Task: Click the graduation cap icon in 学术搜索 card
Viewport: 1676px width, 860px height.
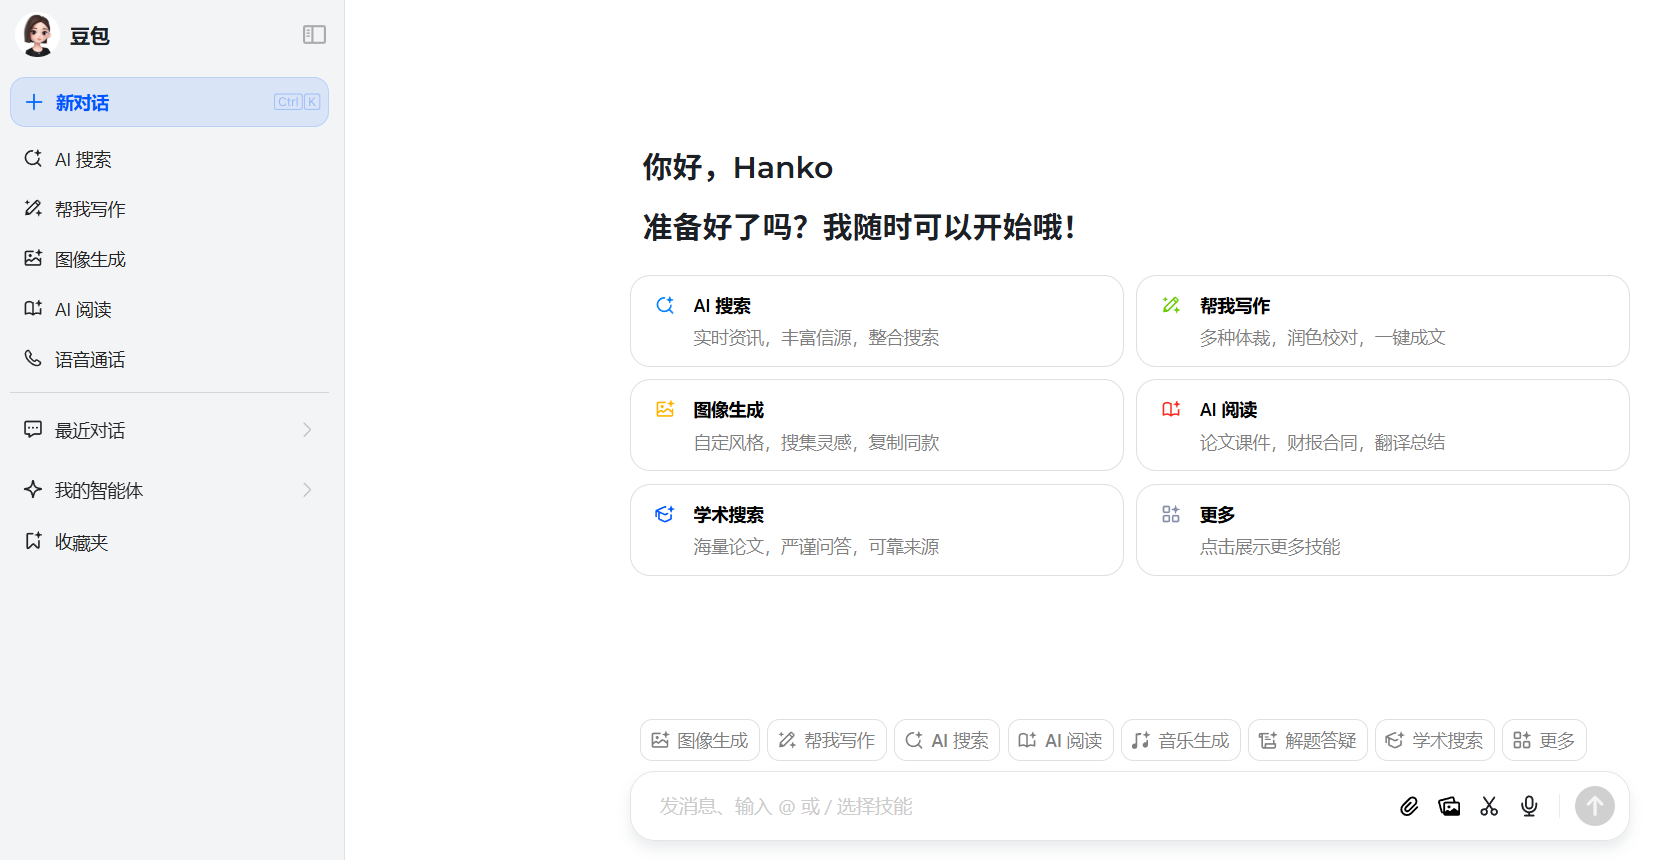Action: (x=665, y=514)
